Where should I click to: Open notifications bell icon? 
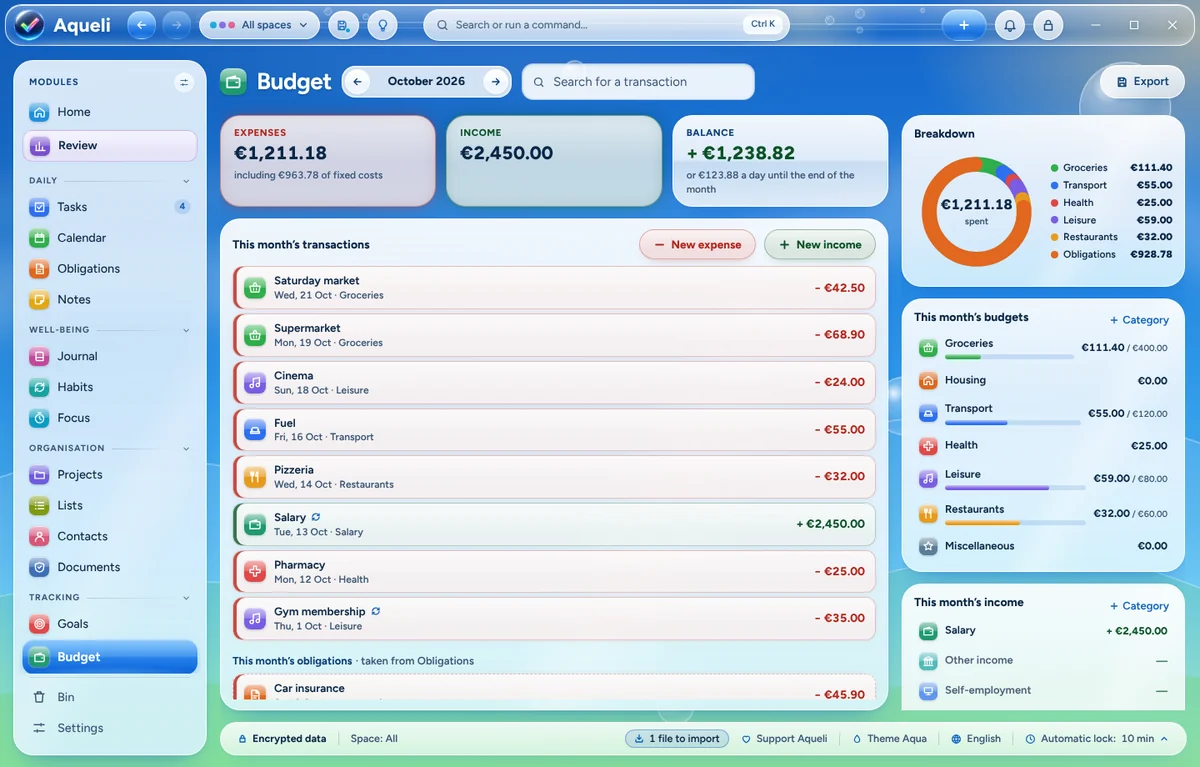click(x=1010, y=25)
